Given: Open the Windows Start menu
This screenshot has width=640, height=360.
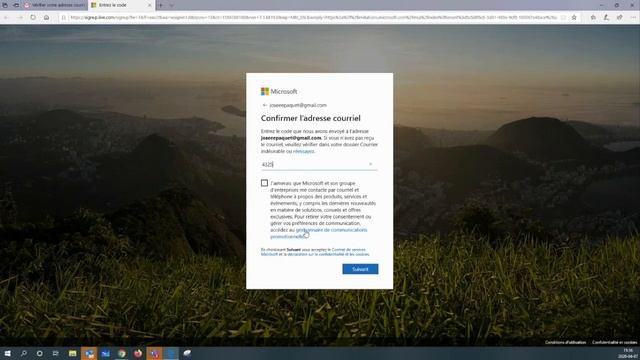Looking at the screenshot, I should [x=7, y=353].
